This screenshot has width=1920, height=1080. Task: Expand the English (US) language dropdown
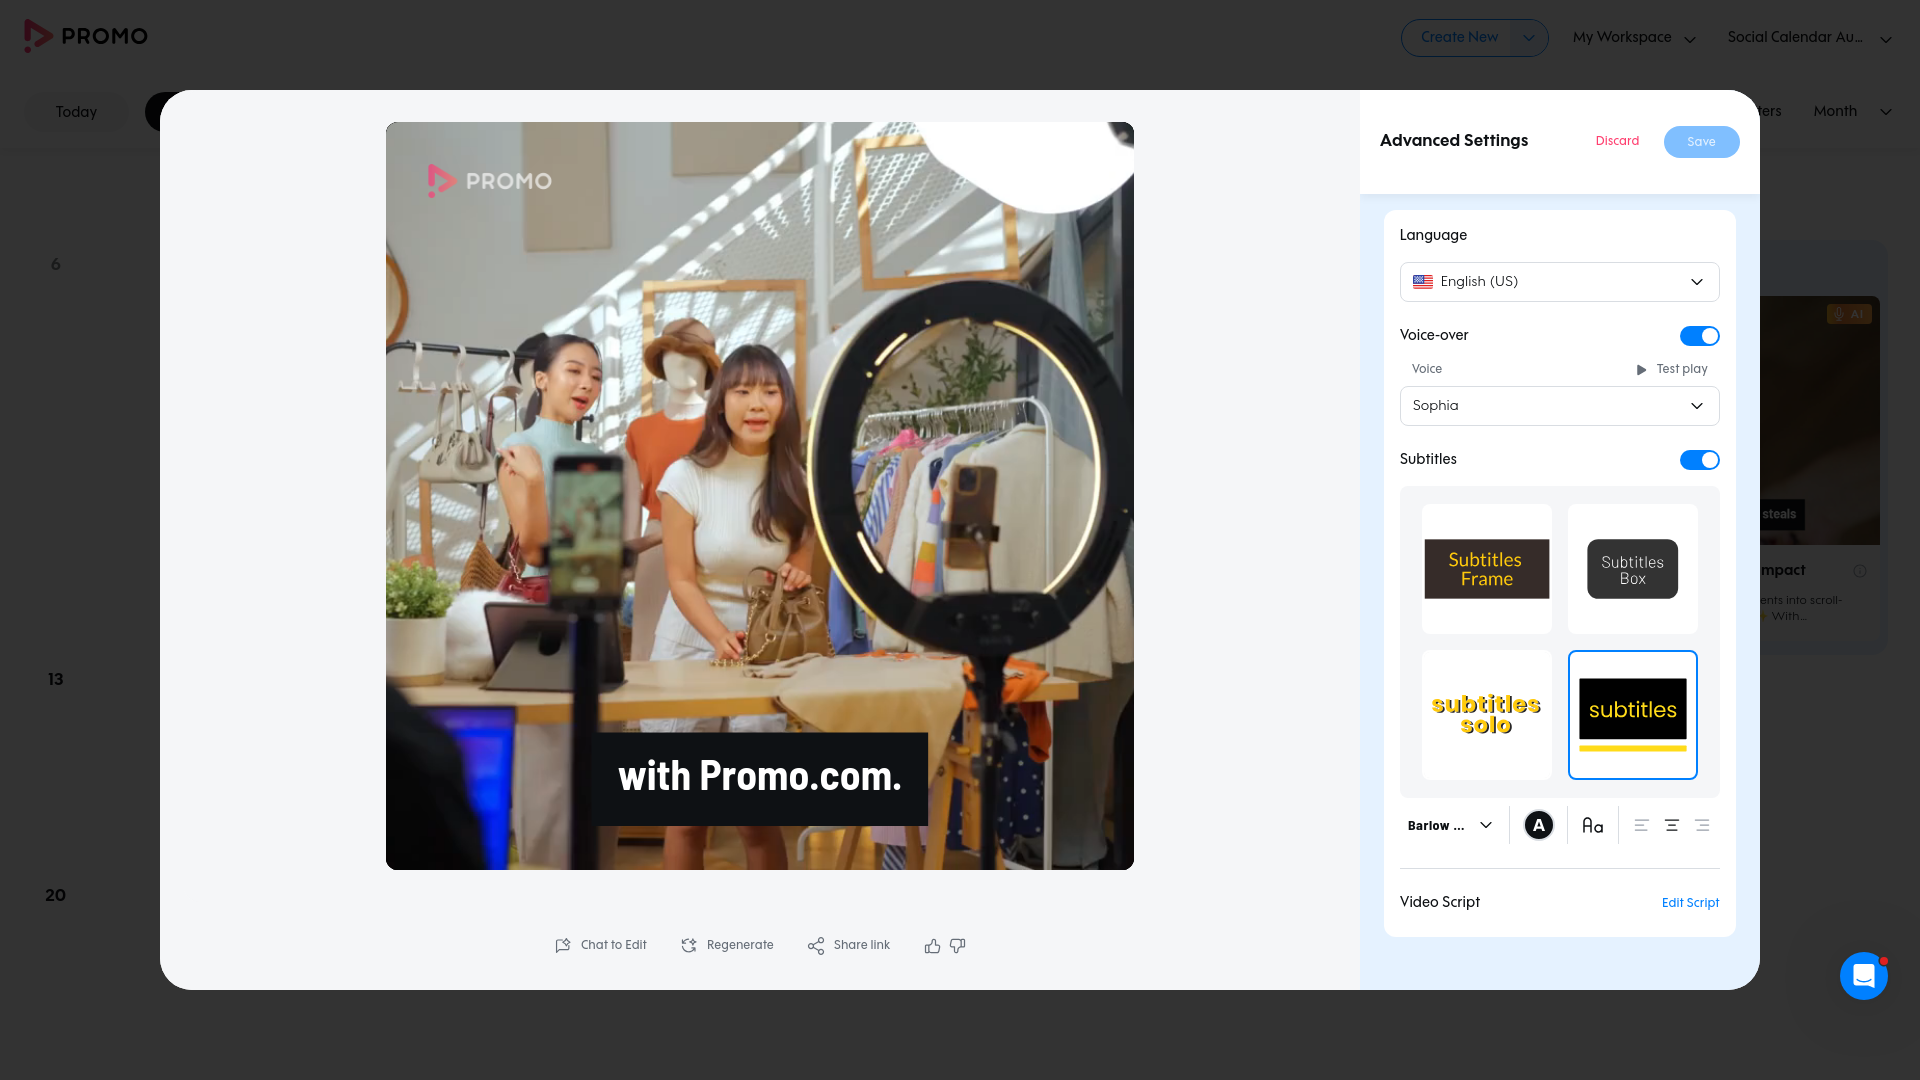tap(1559, 282)
